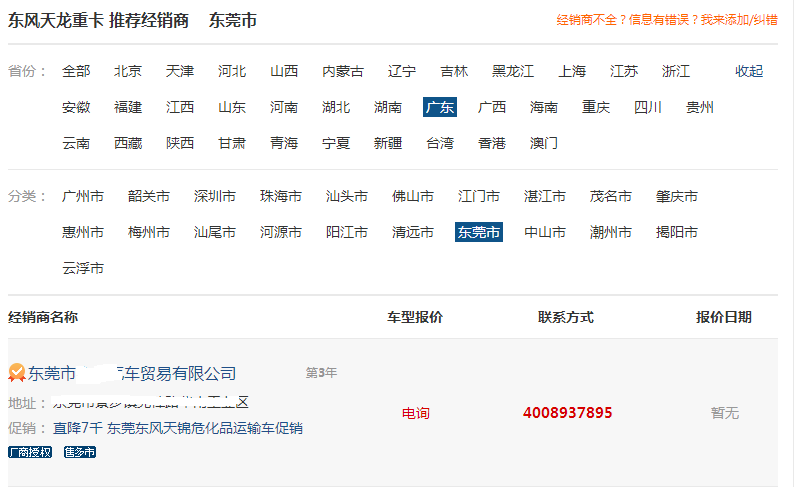The width and height of the screenshot is (795, 487).
Task: Select 云浮市 in the city list
Action: 83,268
